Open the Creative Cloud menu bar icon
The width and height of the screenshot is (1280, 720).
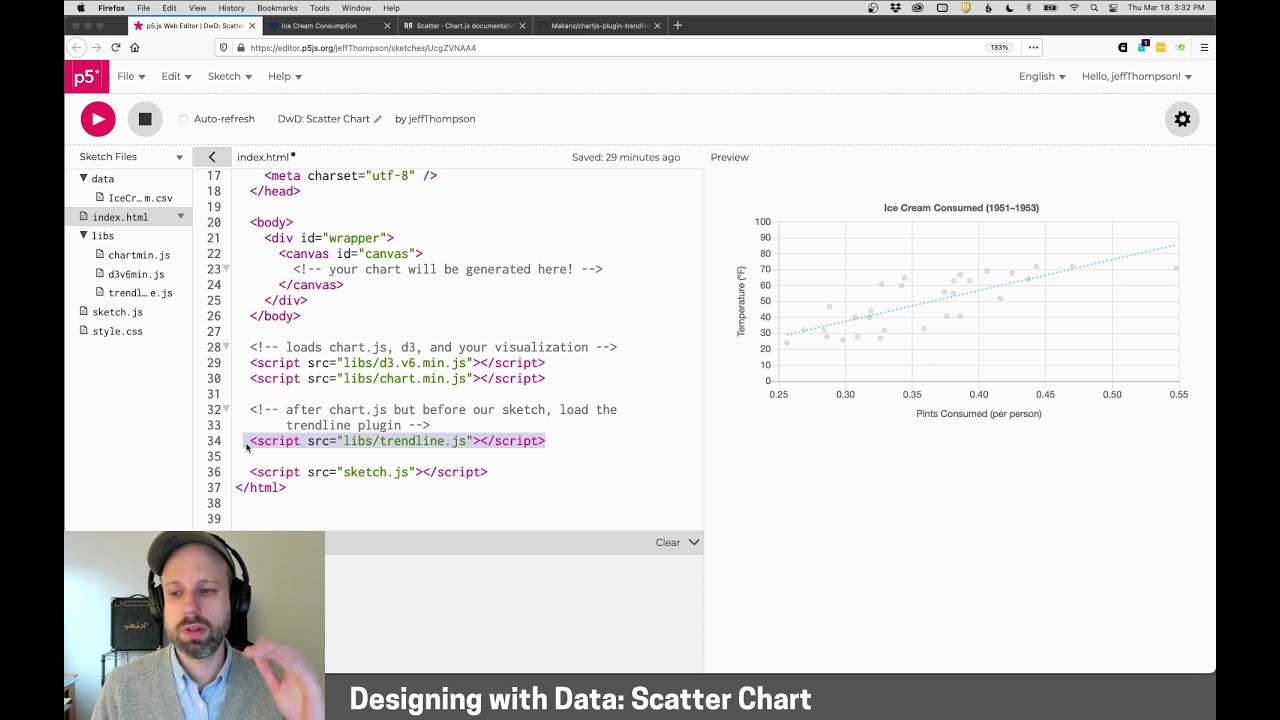pos(918,8)
